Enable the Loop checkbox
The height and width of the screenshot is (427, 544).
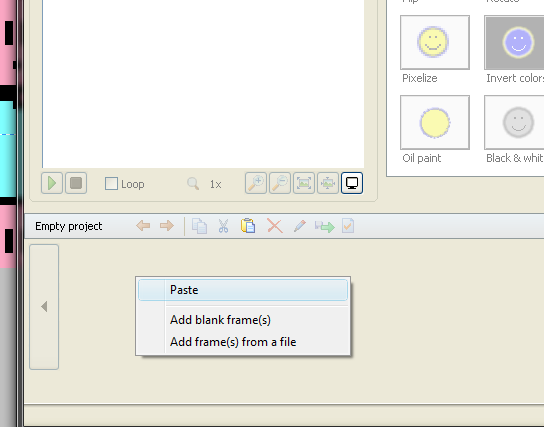pos(111,183)
